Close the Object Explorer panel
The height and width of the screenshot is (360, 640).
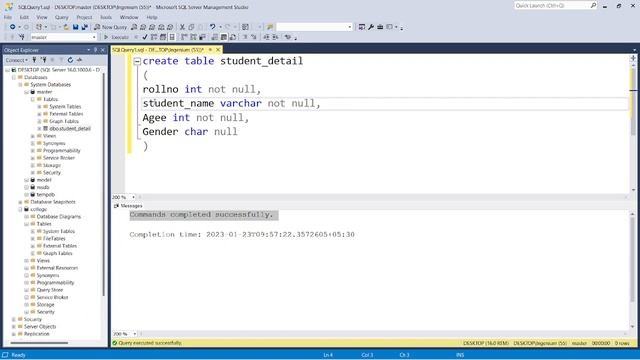pyautogui.click(x=103, y=50)
